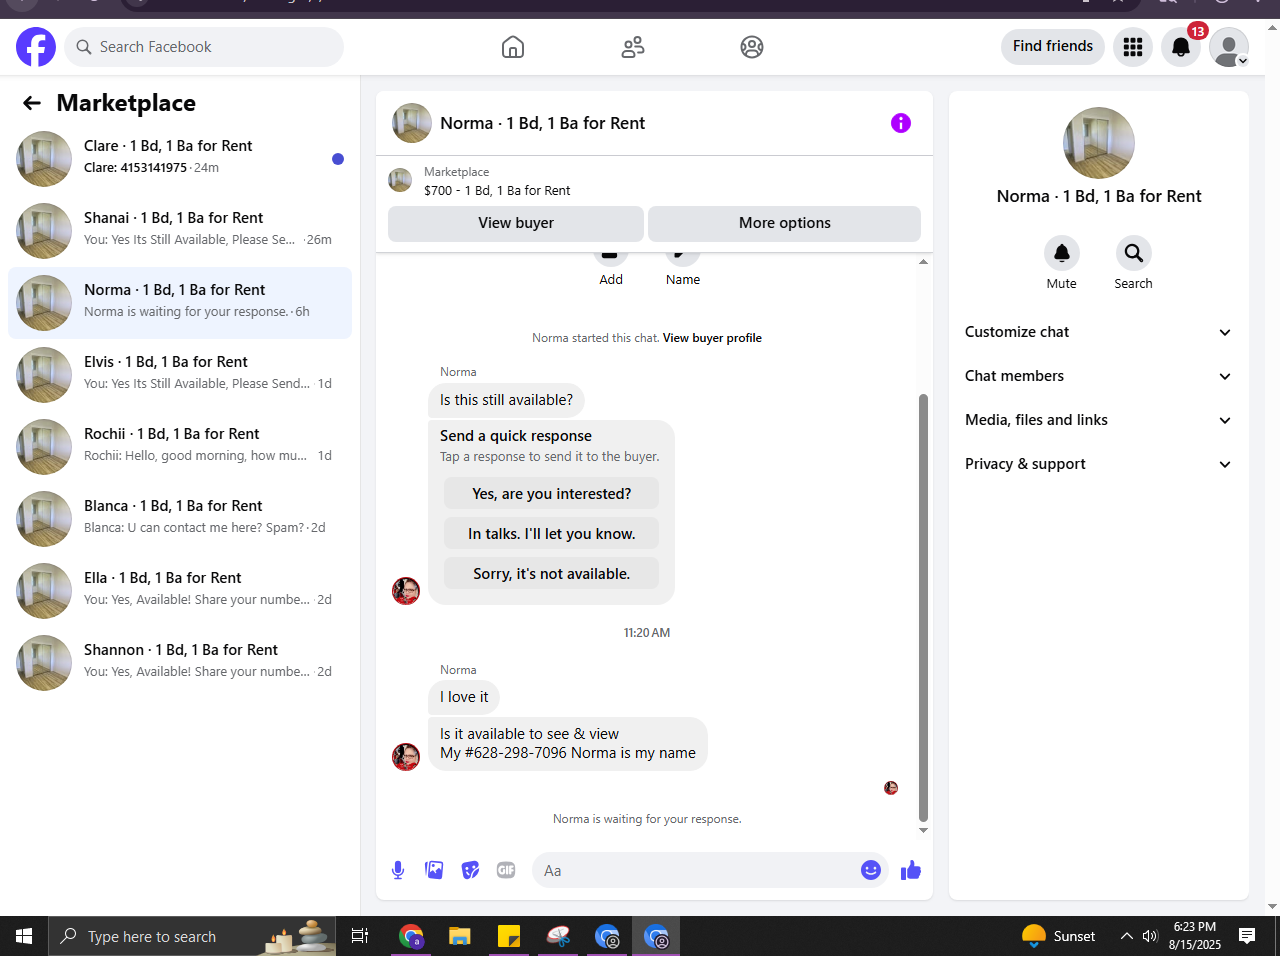Click the Search in conversation magnifier icon
This screenshot has height=956, width=1280.
tap(1133, 253)
